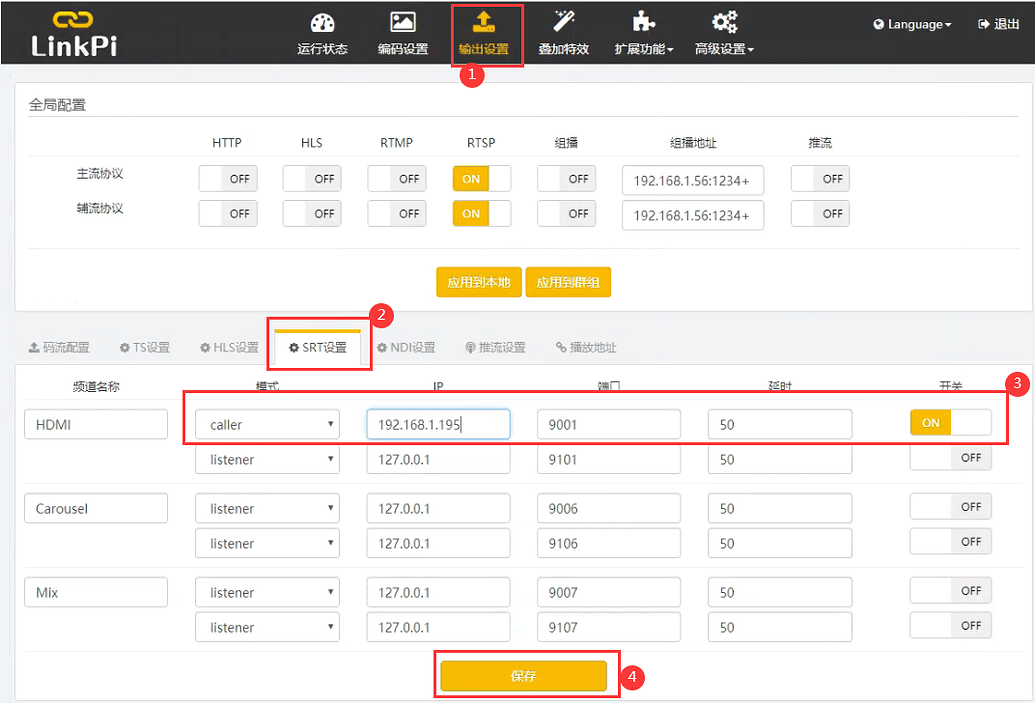
Task: Open the HDMI caller mode dropdown
Action: point(267,425)
